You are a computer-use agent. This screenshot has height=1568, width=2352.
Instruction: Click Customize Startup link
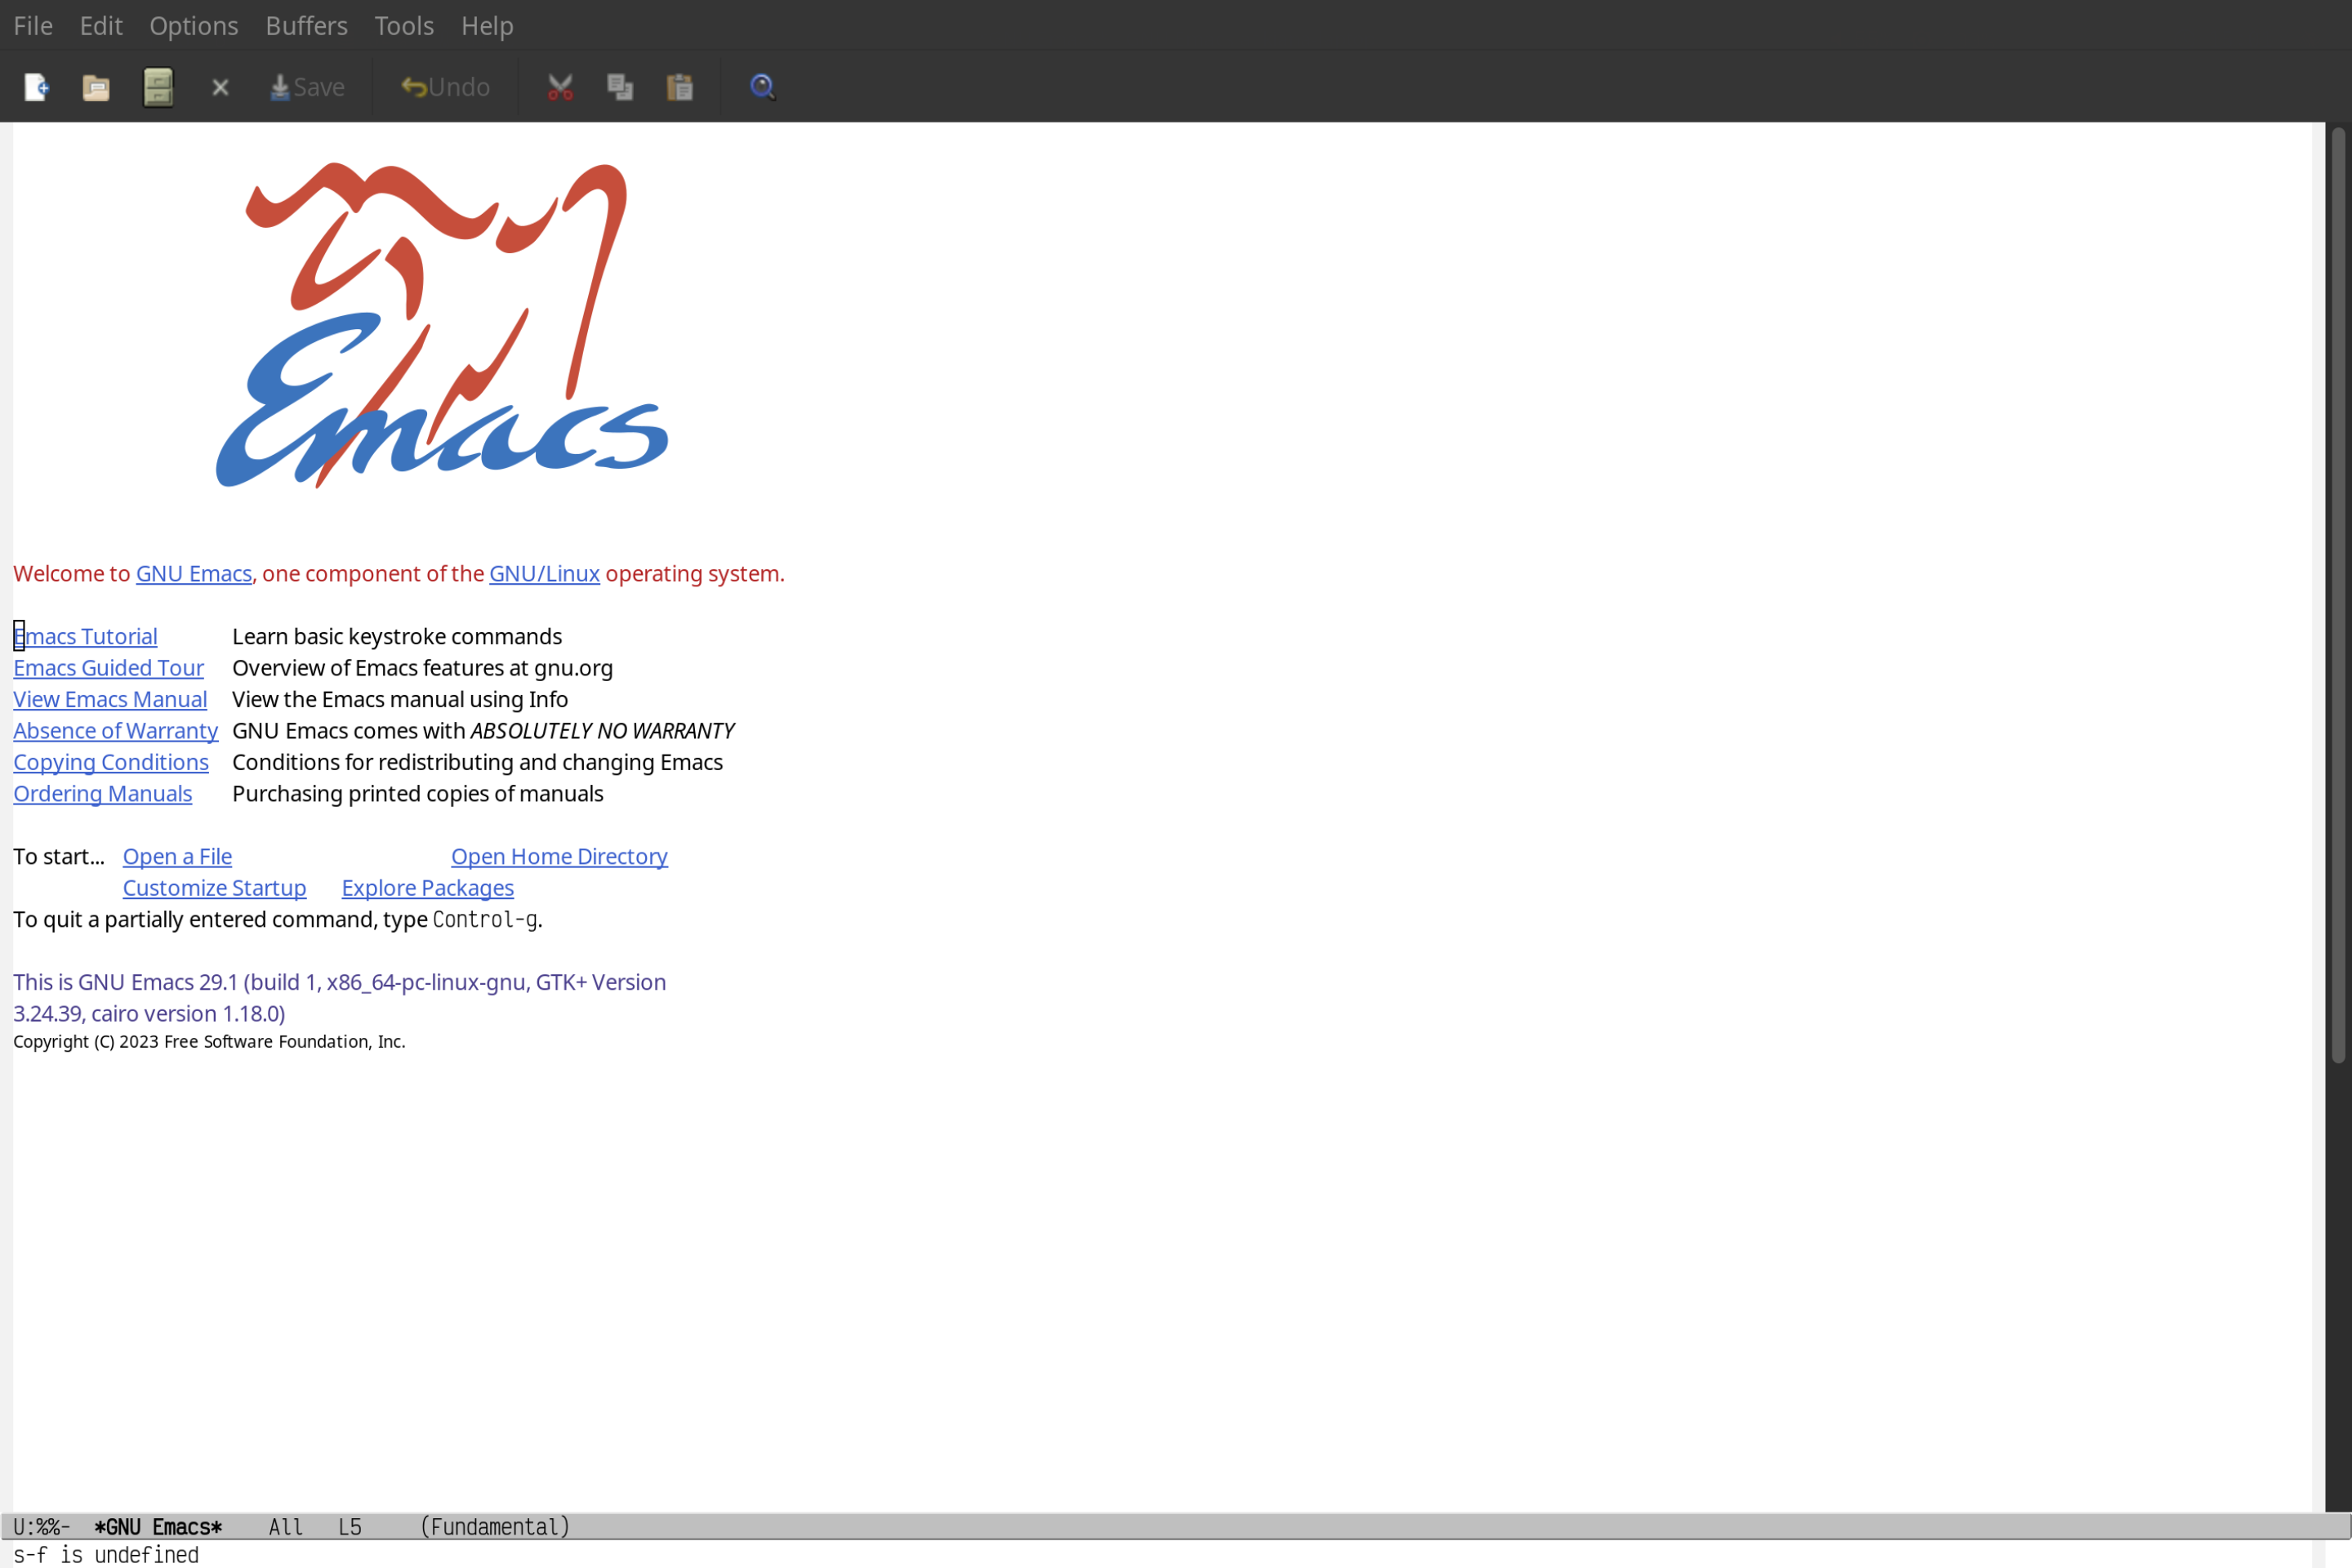(213, 887)
